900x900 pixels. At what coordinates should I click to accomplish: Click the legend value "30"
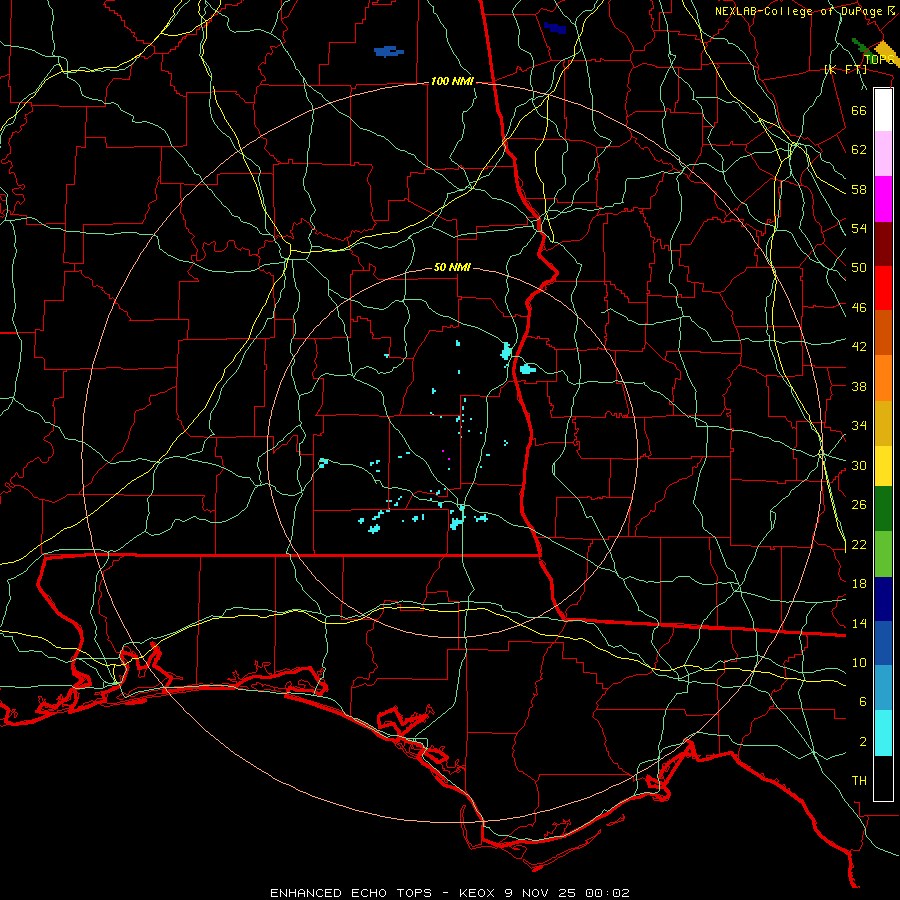click(859, 465)
